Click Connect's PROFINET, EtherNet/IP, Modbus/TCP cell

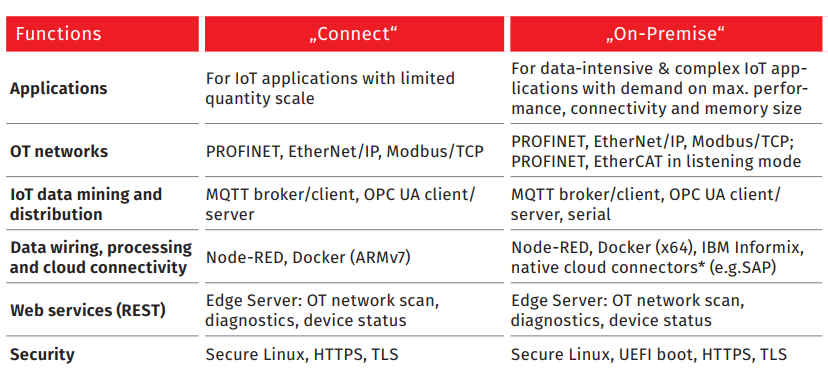coord(345,152)
